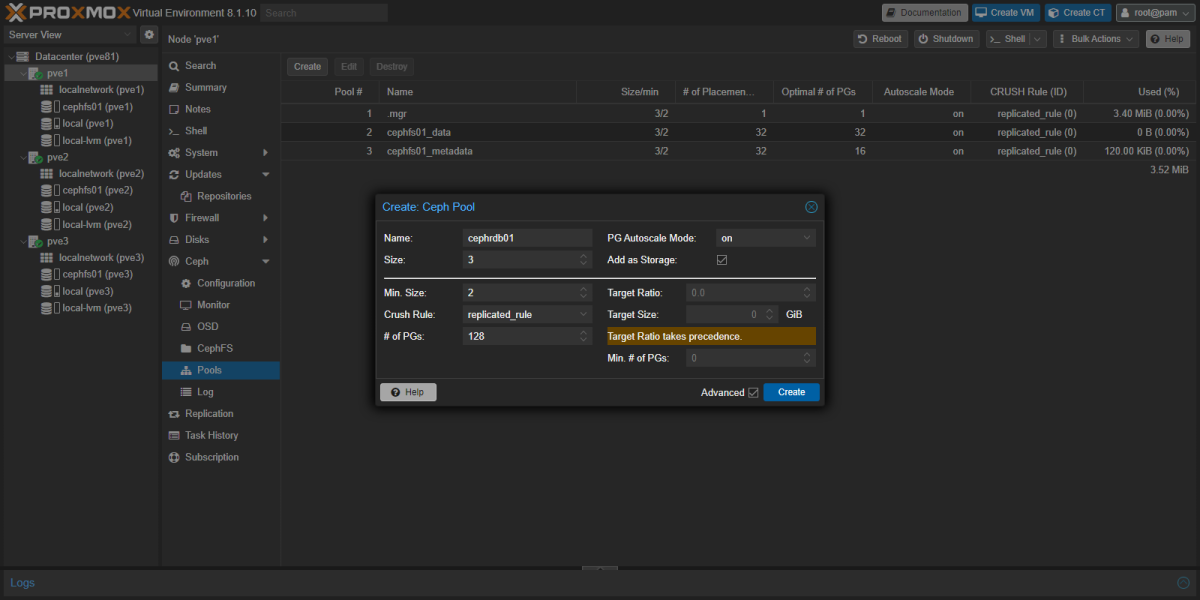This screenshot has width=1200, height=600.
Task: Adjust the Size spinner
Action: pyautogui.click(x=585, y=260)
